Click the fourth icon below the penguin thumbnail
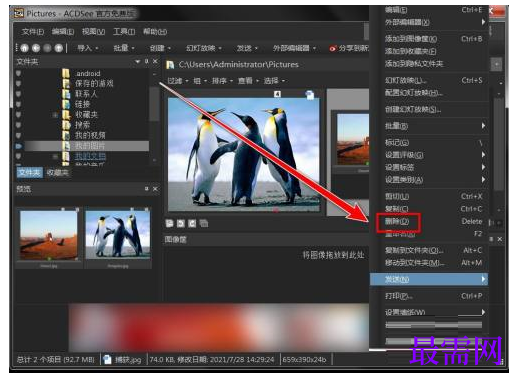The height and width of the screenshot is (382, 521). 204,223
